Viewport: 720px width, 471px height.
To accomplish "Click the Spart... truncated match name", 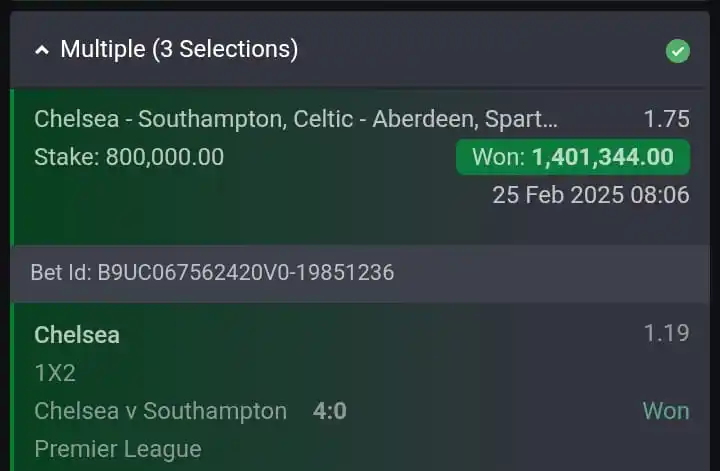I will 521,119.
